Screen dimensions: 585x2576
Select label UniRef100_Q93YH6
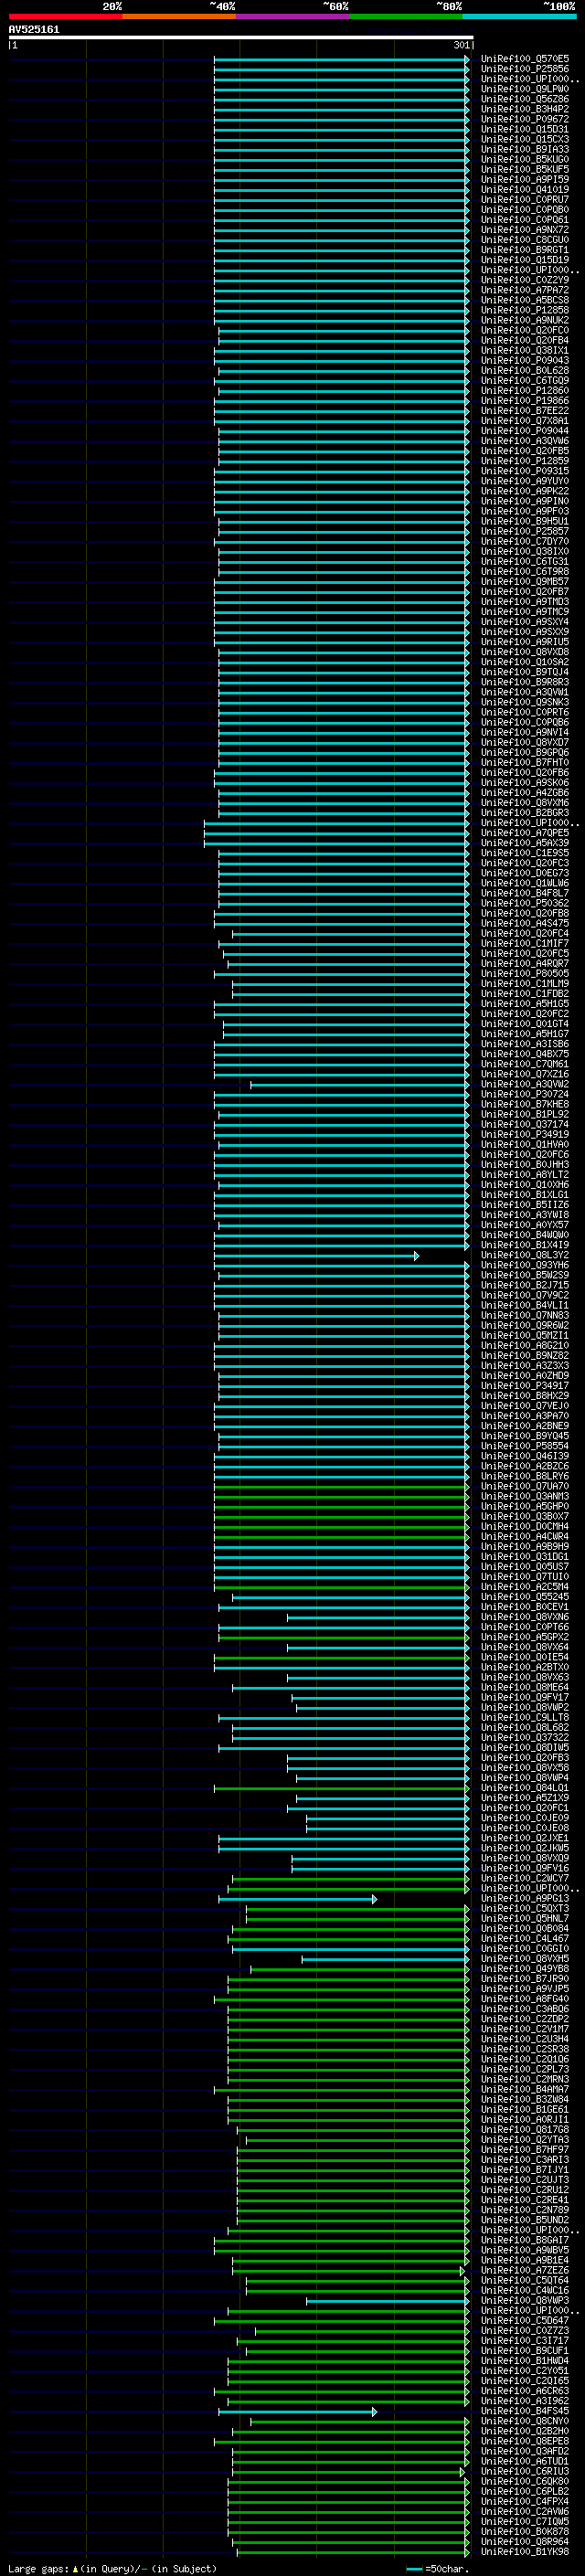coord(524,1265)
